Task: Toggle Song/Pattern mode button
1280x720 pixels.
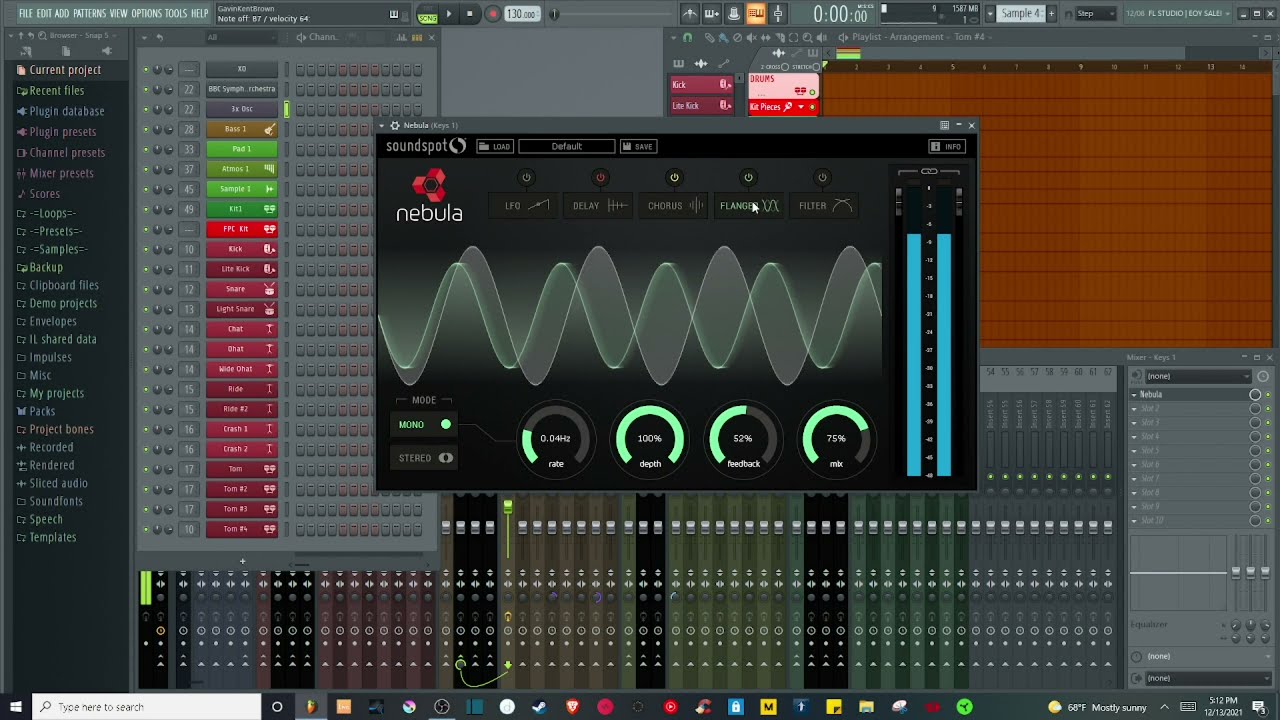Action: point(427,14)
